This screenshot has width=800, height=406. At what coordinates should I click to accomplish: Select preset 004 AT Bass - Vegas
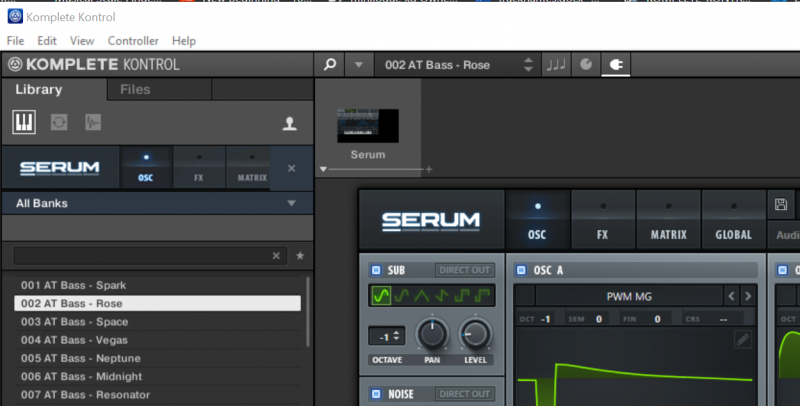(x=157, y=340)
